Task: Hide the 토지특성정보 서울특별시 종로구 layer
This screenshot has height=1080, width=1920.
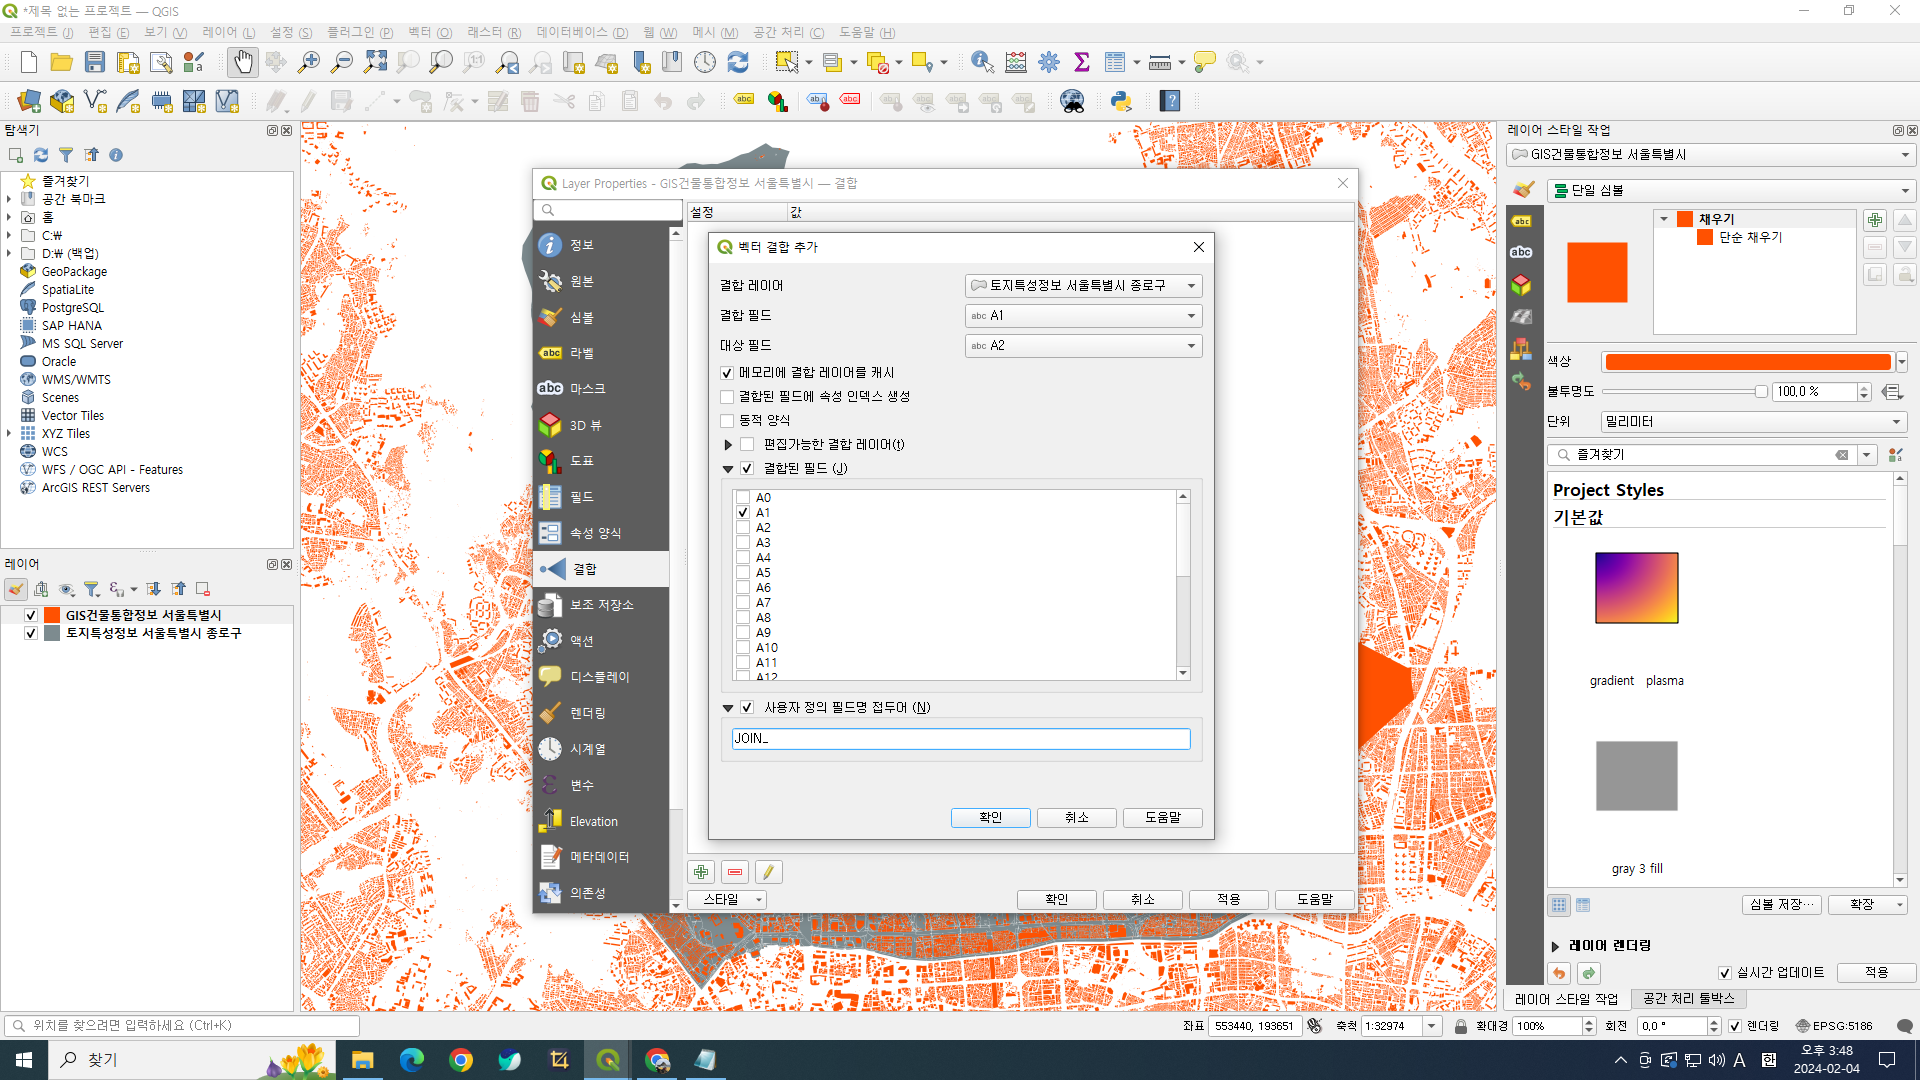Action: 31,633
